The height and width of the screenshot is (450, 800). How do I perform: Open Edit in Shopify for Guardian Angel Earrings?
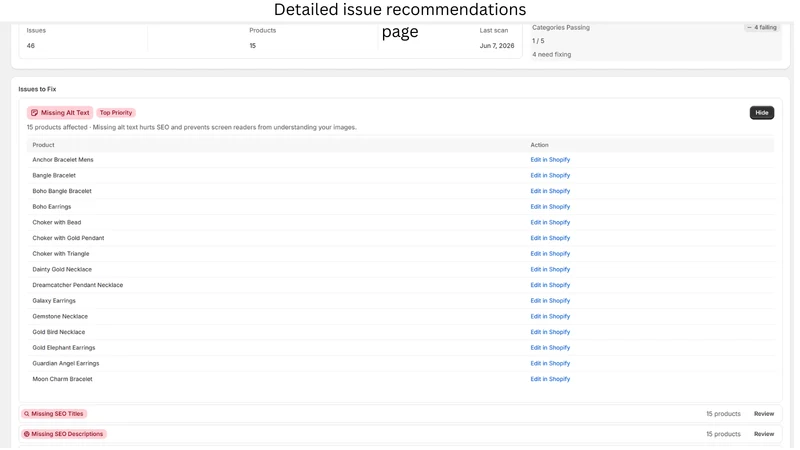pos(550,364)
